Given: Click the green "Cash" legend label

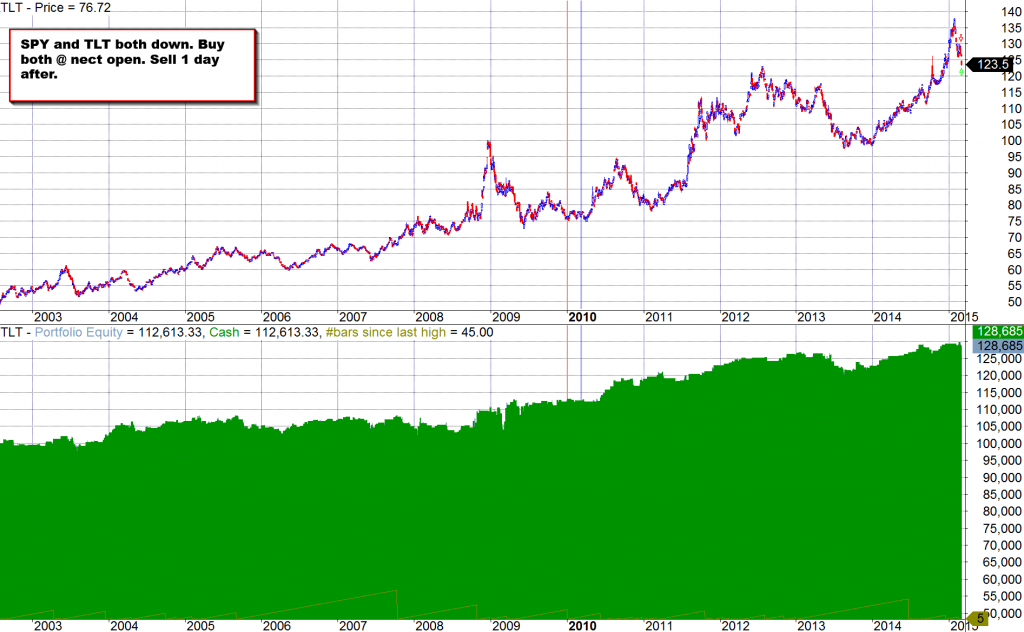Looking at the screenshot, I should tap(224, 332).
